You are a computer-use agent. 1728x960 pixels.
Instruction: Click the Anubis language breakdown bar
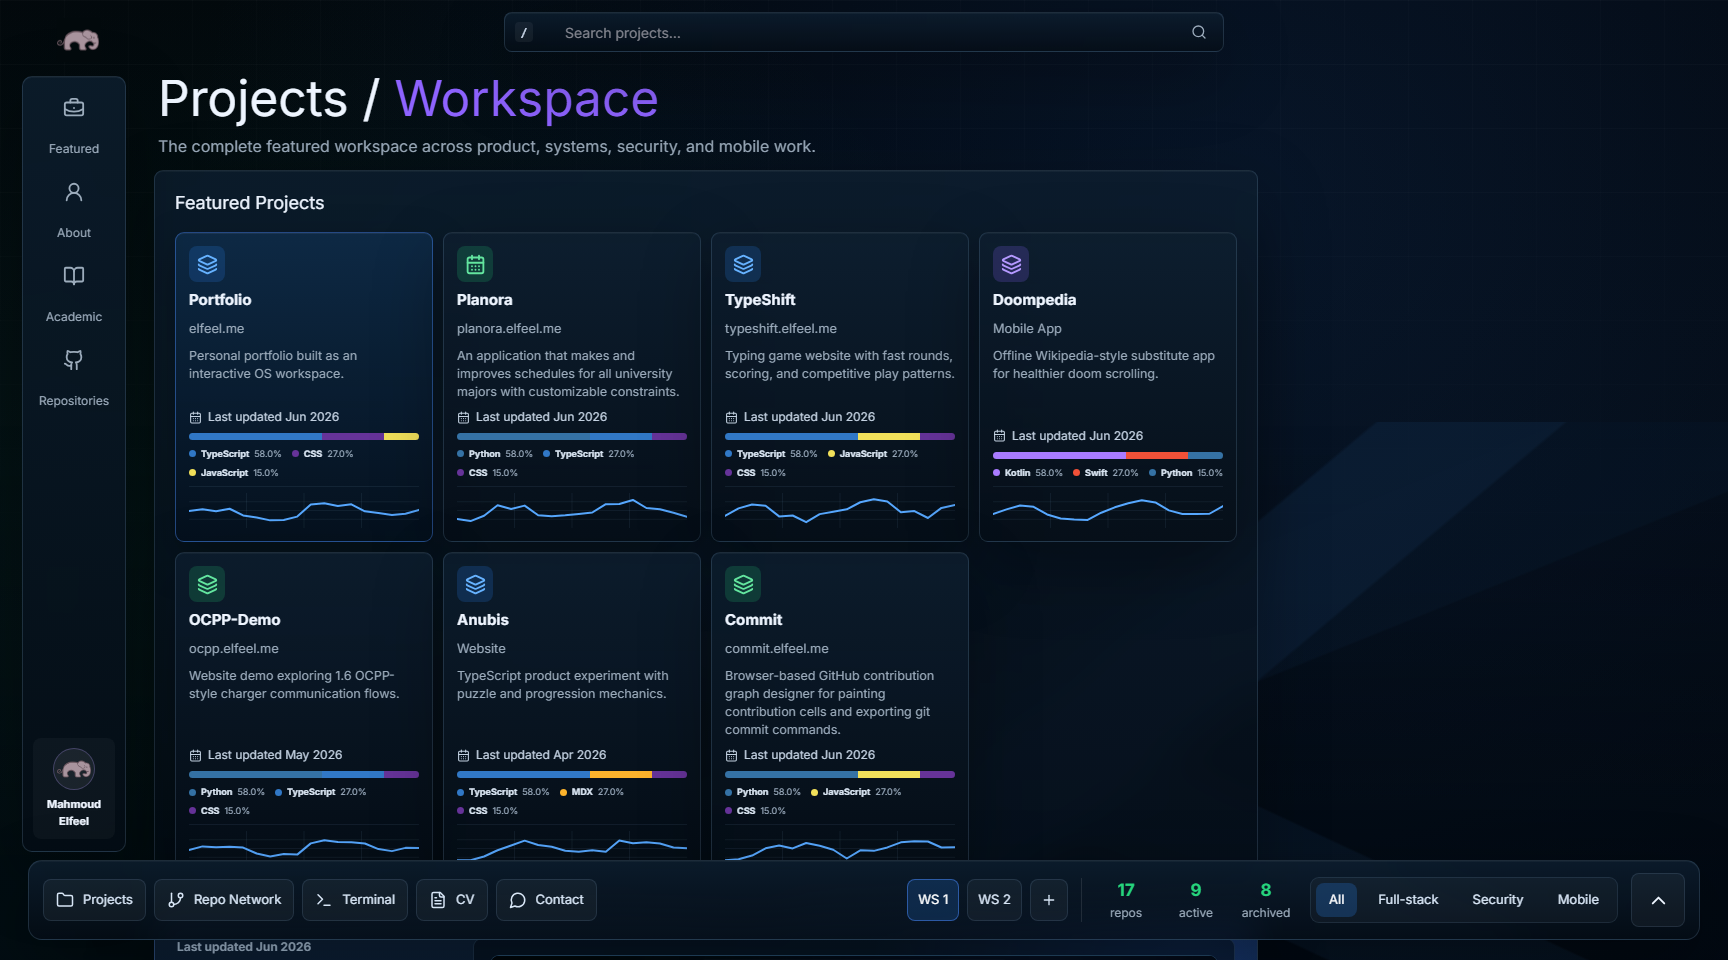click(572, 775)
